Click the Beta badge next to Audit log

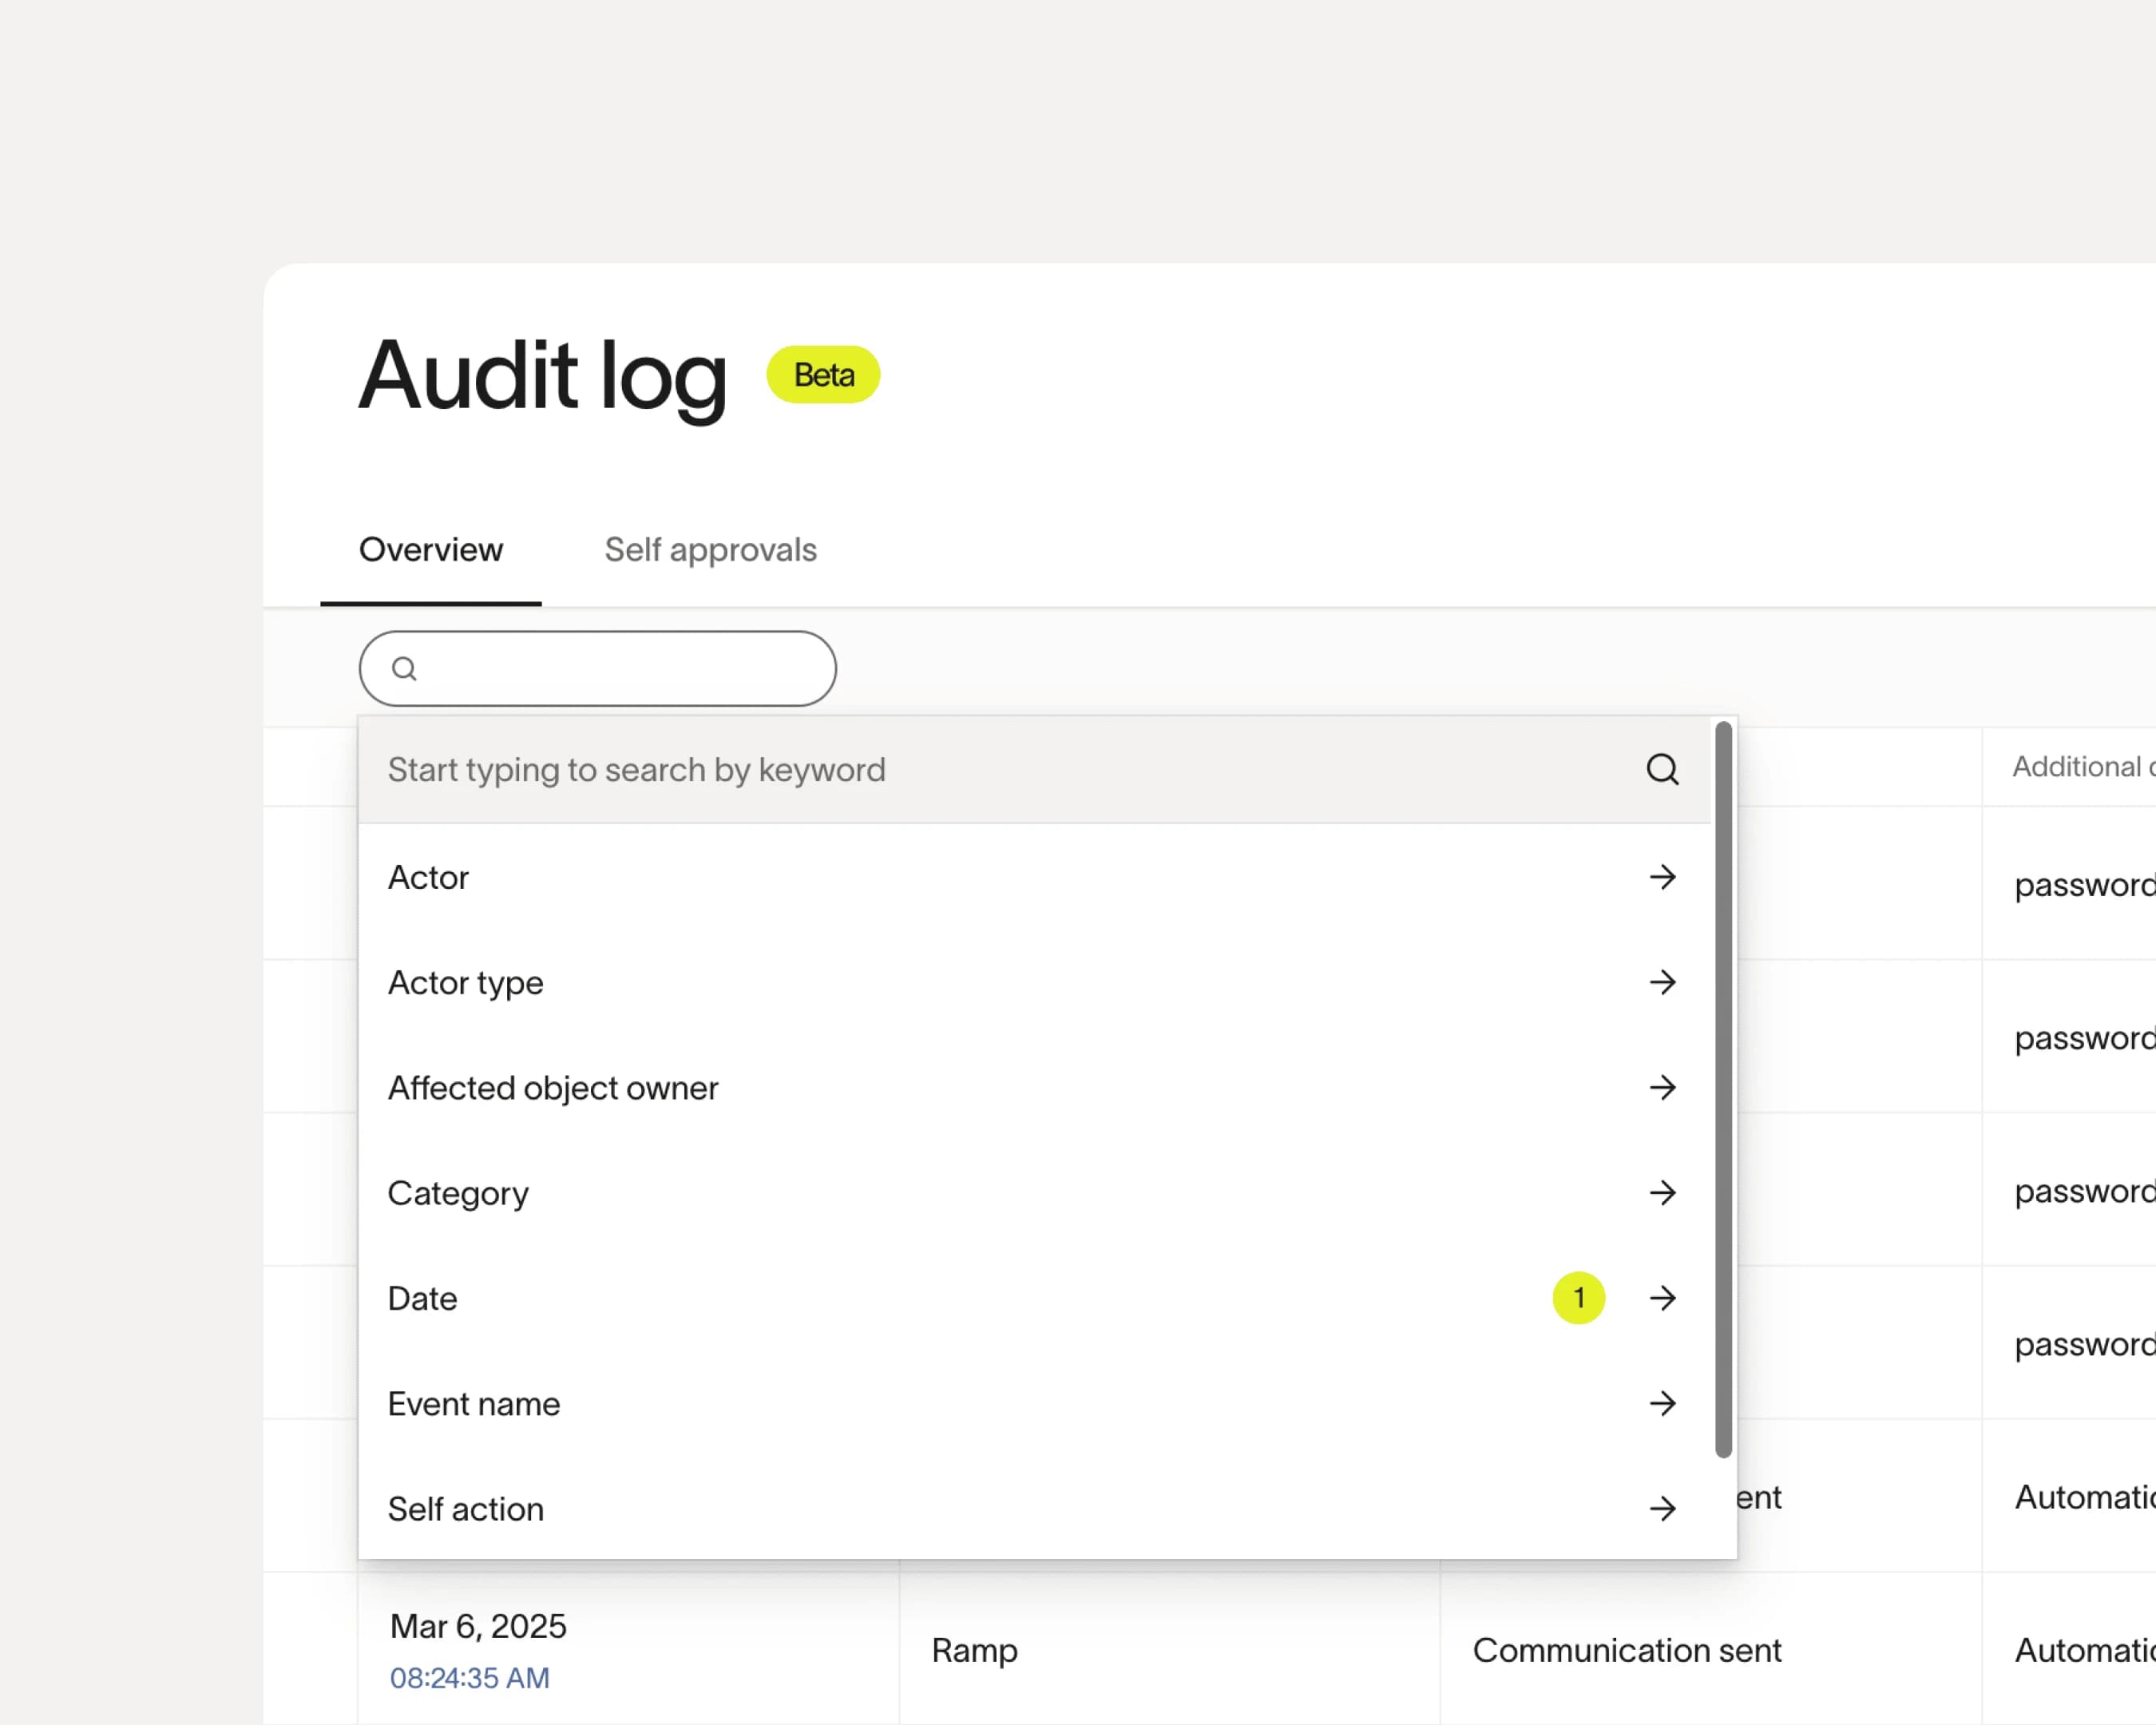coord(822,375)
